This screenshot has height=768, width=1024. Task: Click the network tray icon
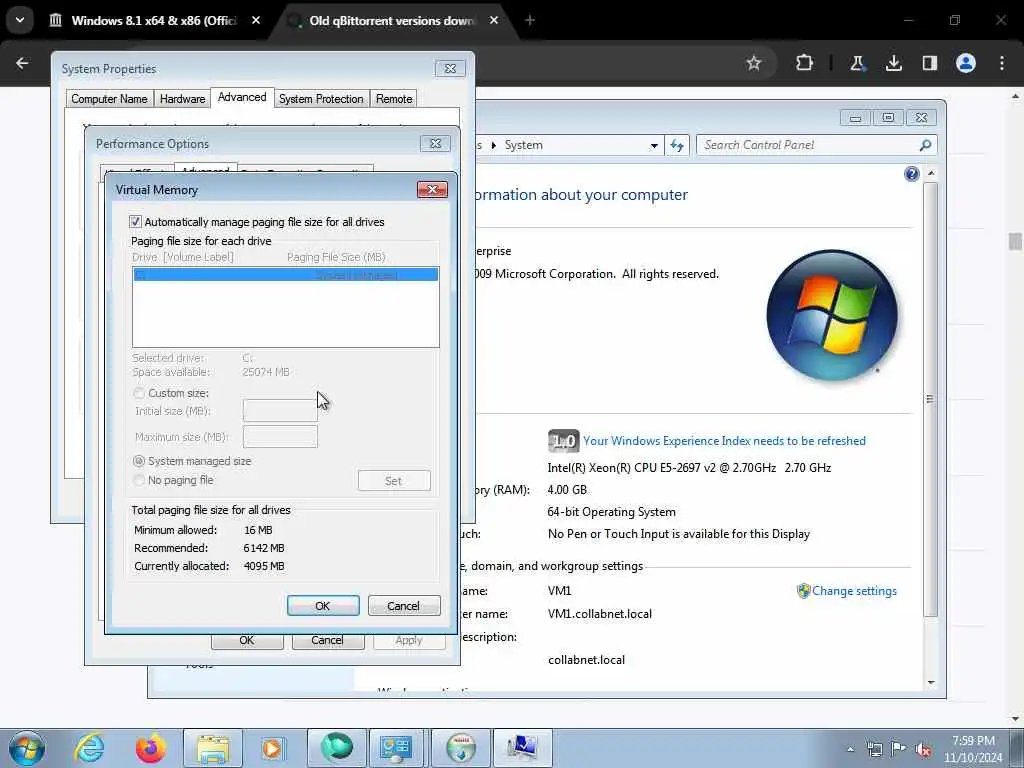point(874,749)
